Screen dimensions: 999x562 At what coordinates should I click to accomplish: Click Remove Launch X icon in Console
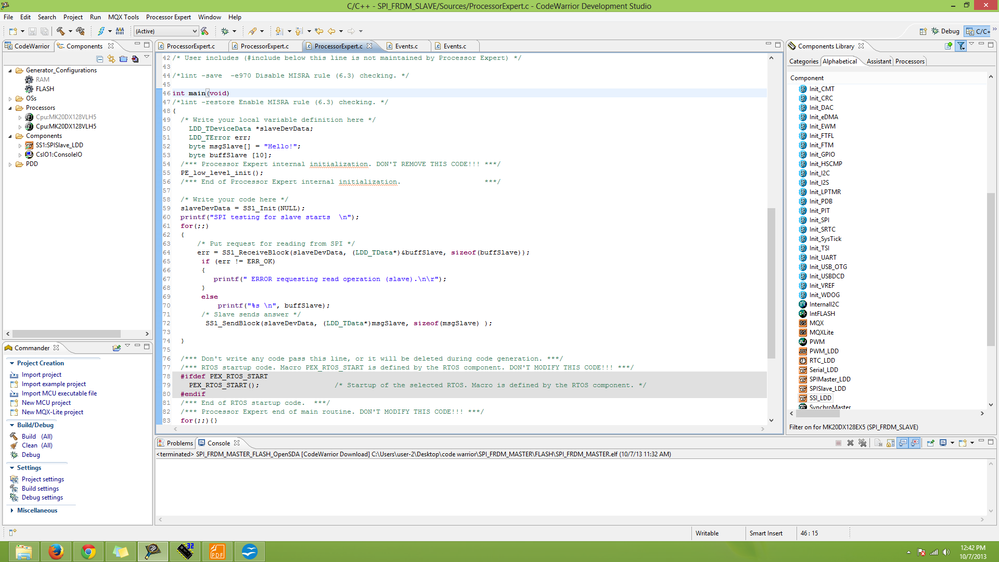(x=850, y=443)
